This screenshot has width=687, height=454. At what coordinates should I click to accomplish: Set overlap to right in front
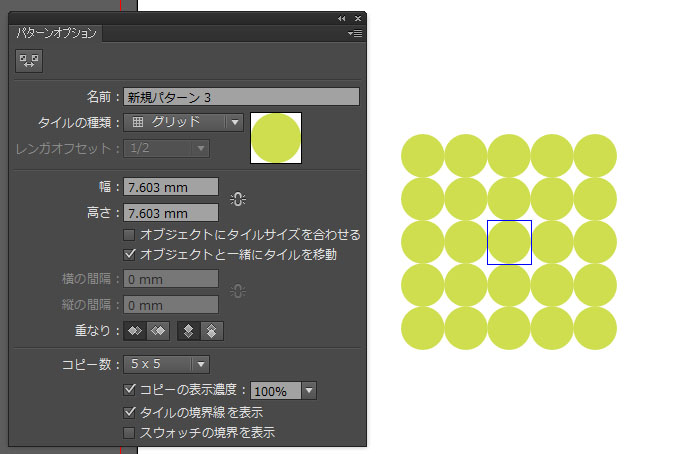coord(158,331)
